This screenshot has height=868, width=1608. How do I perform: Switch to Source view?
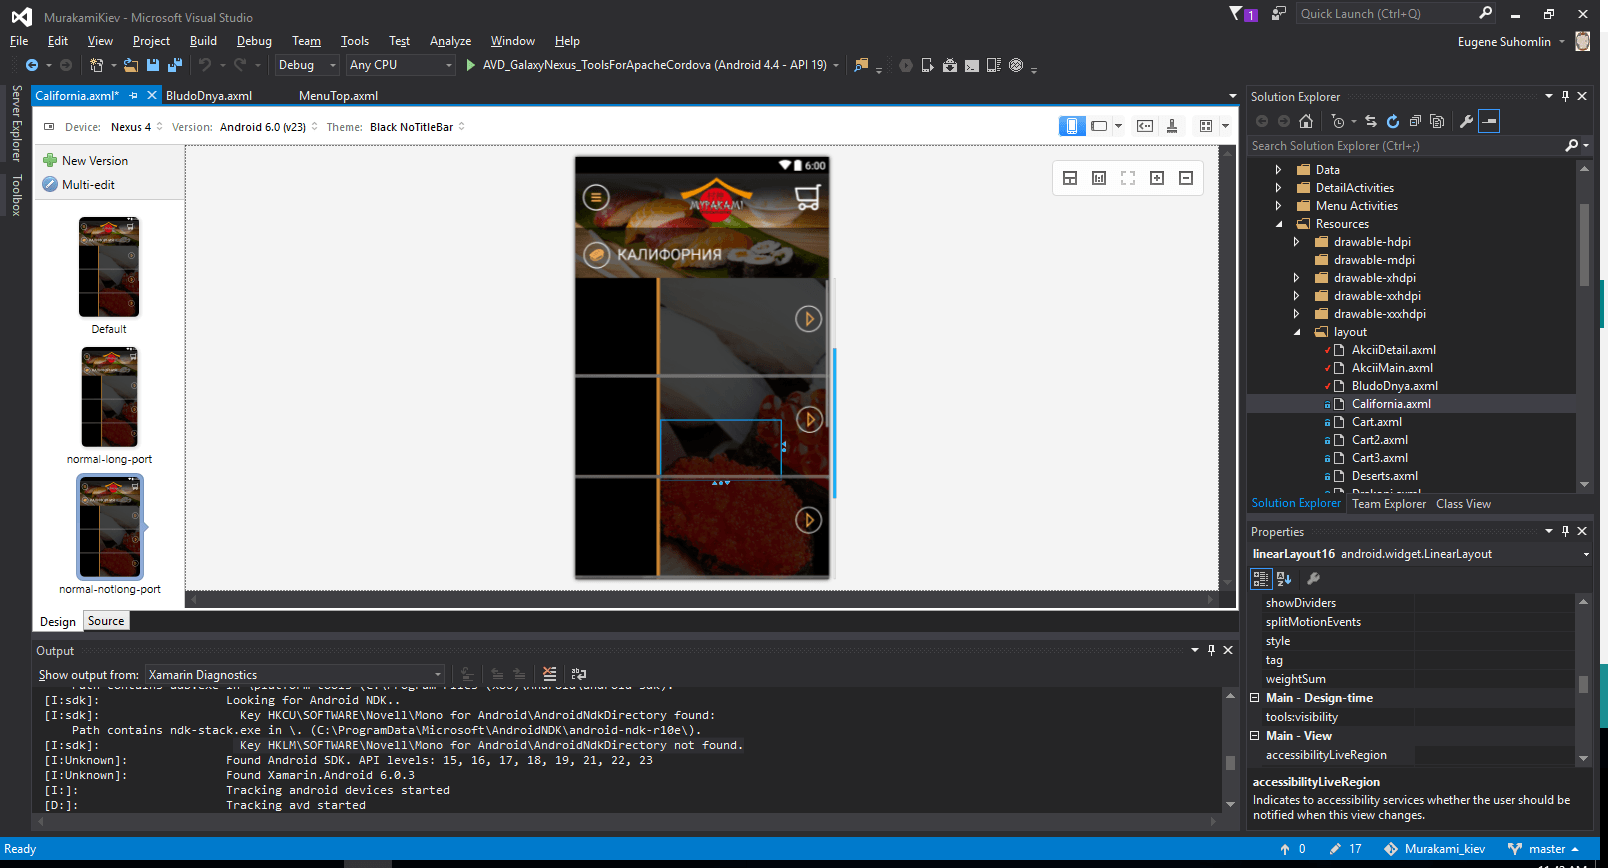coord(106,621)
